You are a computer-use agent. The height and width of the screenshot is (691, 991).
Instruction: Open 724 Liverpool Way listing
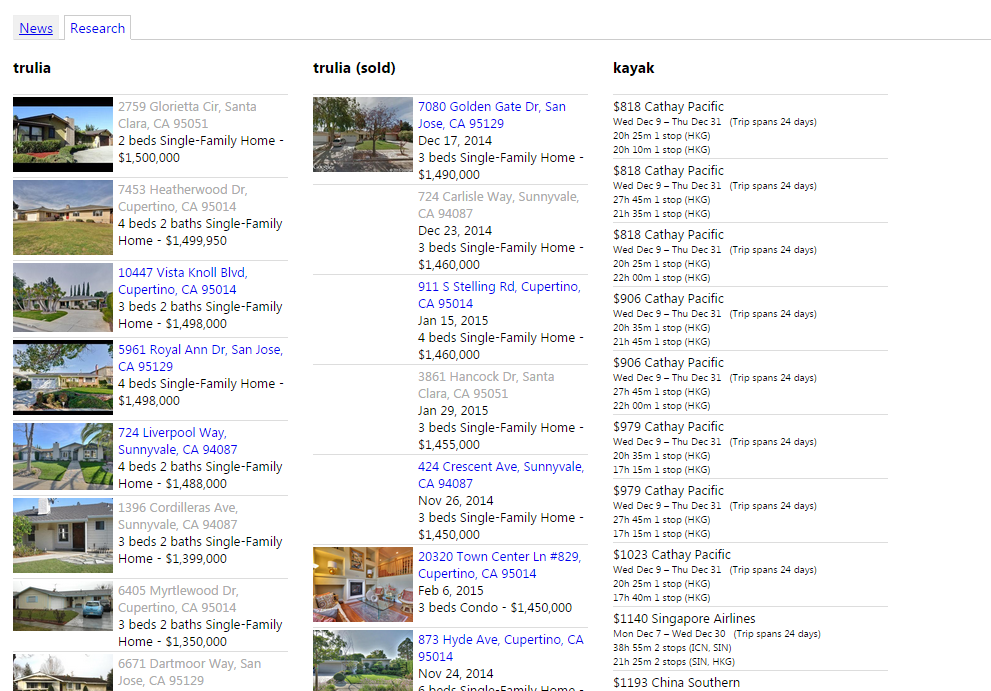[x=178, y=441]
